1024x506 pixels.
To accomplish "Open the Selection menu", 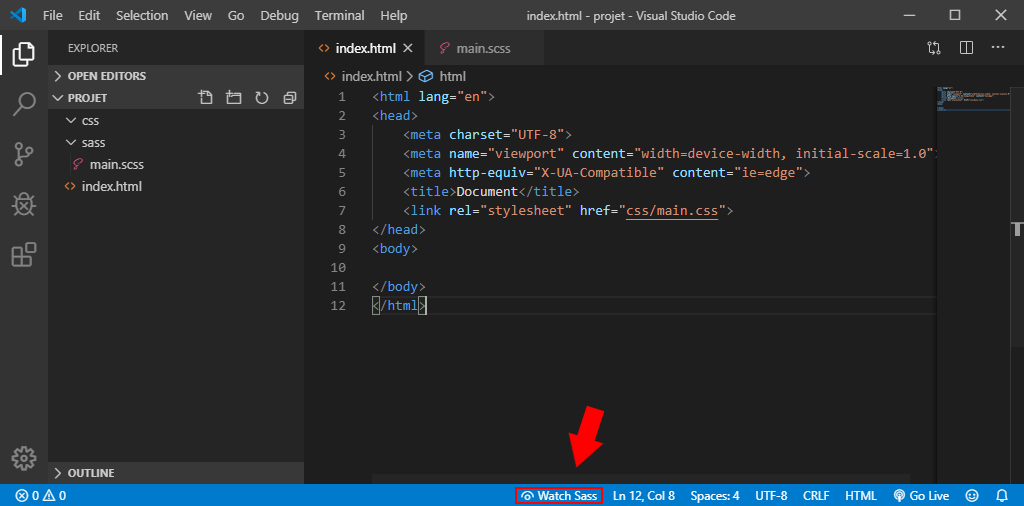I will 142,15.
